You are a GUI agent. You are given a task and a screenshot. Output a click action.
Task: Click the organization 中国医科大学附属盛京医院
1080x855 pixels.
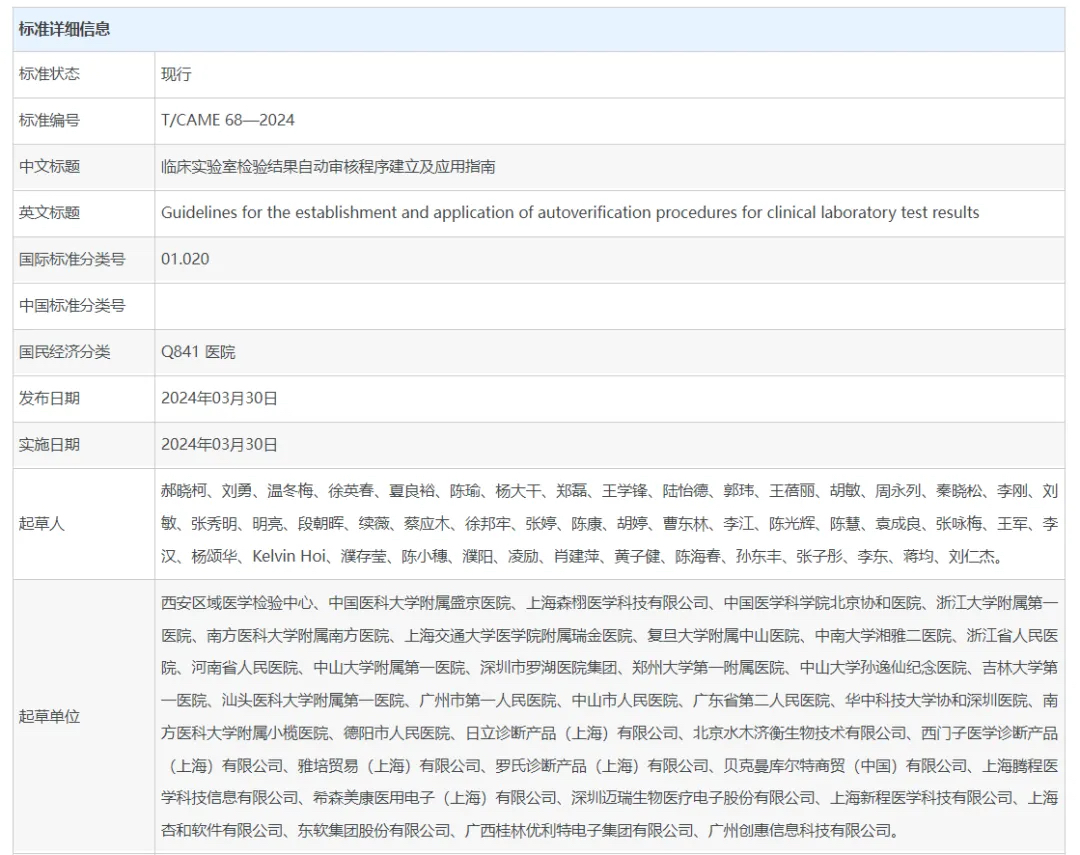pos(419,603)
